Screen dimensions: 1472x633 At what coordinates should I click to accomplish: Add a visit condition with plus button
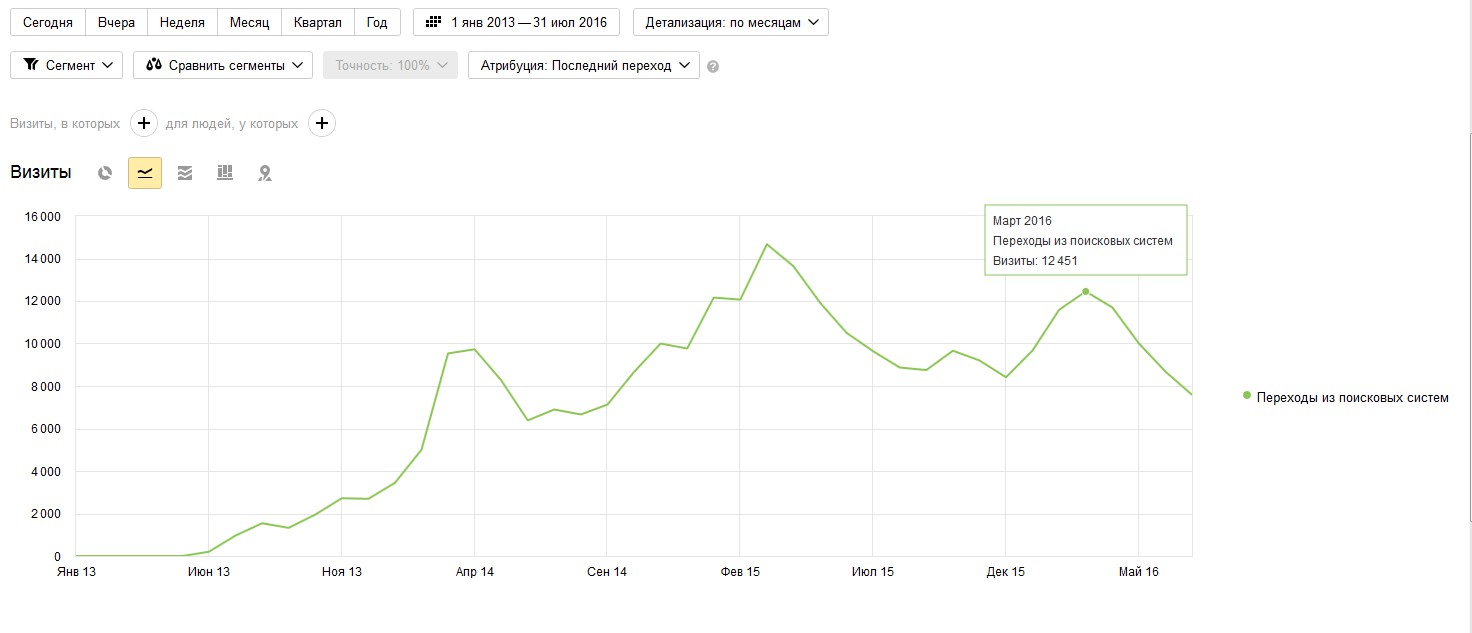pyautogui.click(x=144, y=124)
